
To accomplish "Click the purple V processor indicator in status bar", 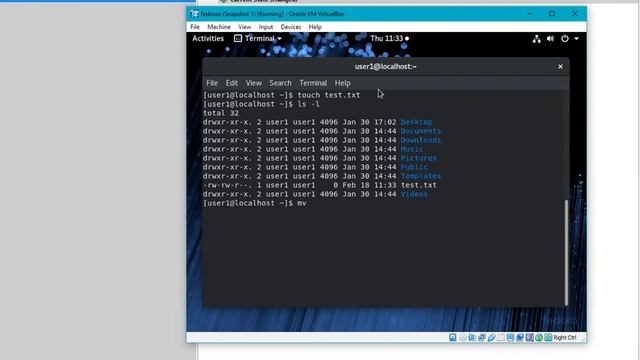I will [529, 337].
